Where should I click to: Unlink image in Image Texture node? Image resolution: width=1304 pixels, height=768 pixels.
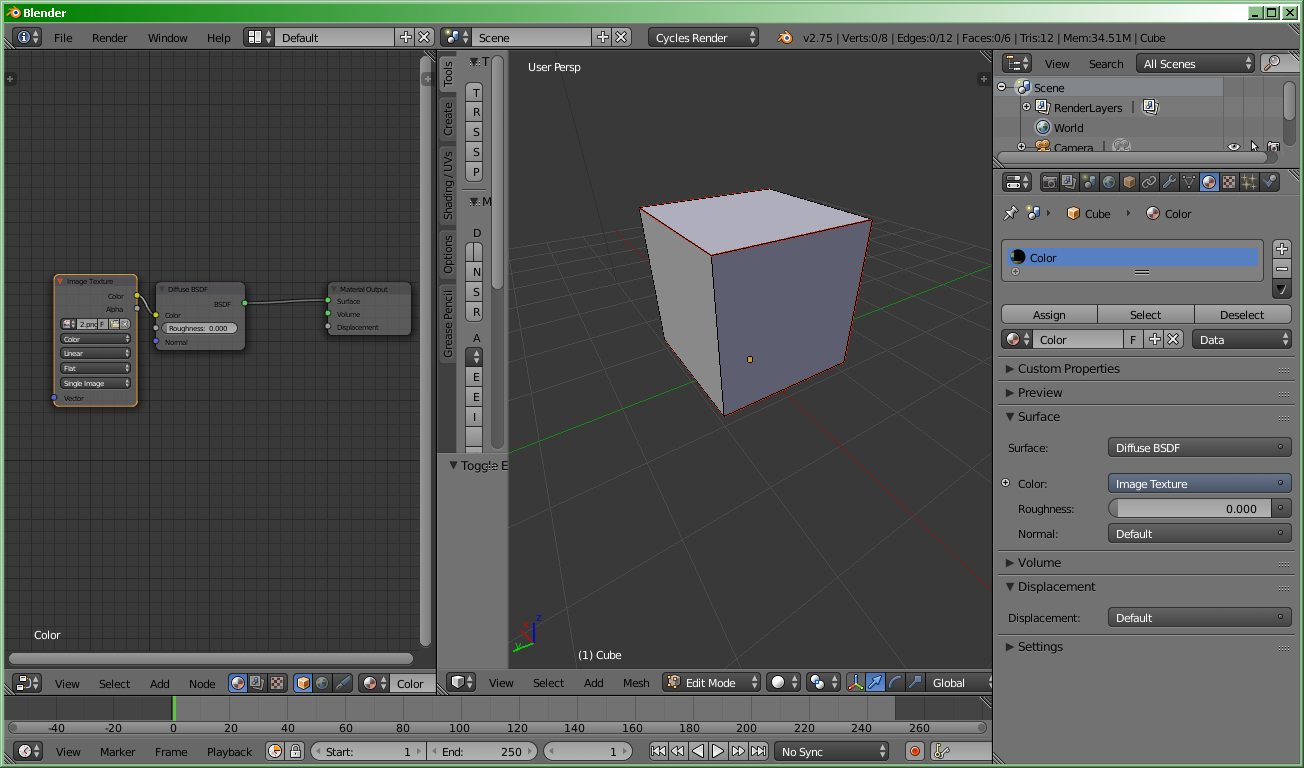click(x=125, y=324)
